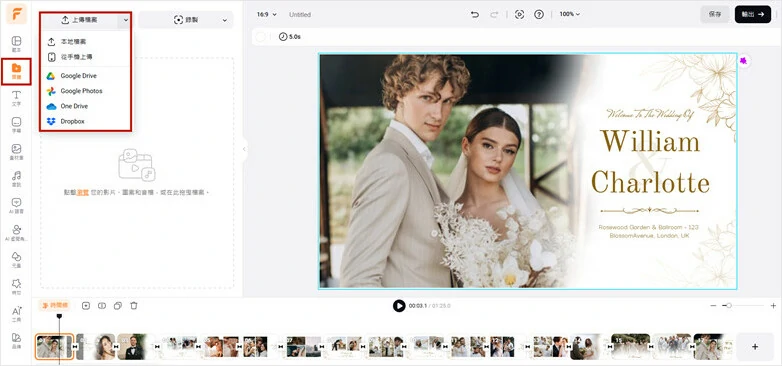Viewport: 782px width, 366px height.
Task: Click the 5.0s scene duration
Action: (x=290, y=37)
